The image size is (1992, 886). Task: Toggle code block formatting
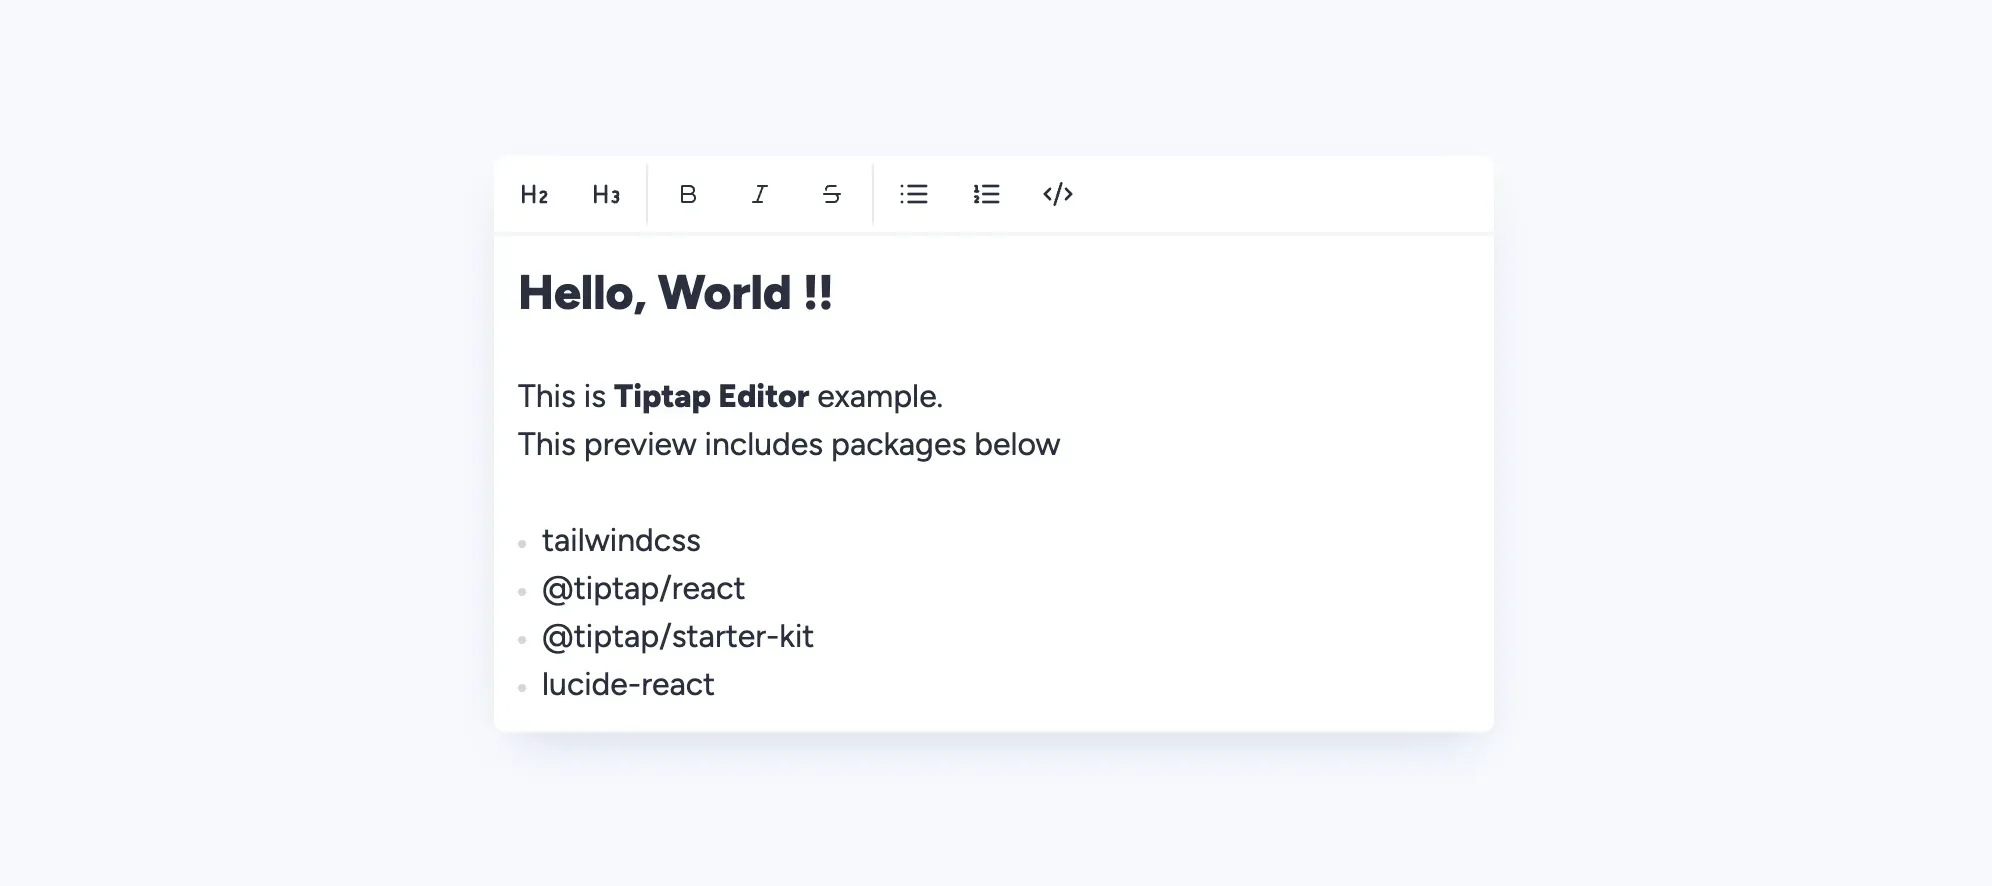1058,194
